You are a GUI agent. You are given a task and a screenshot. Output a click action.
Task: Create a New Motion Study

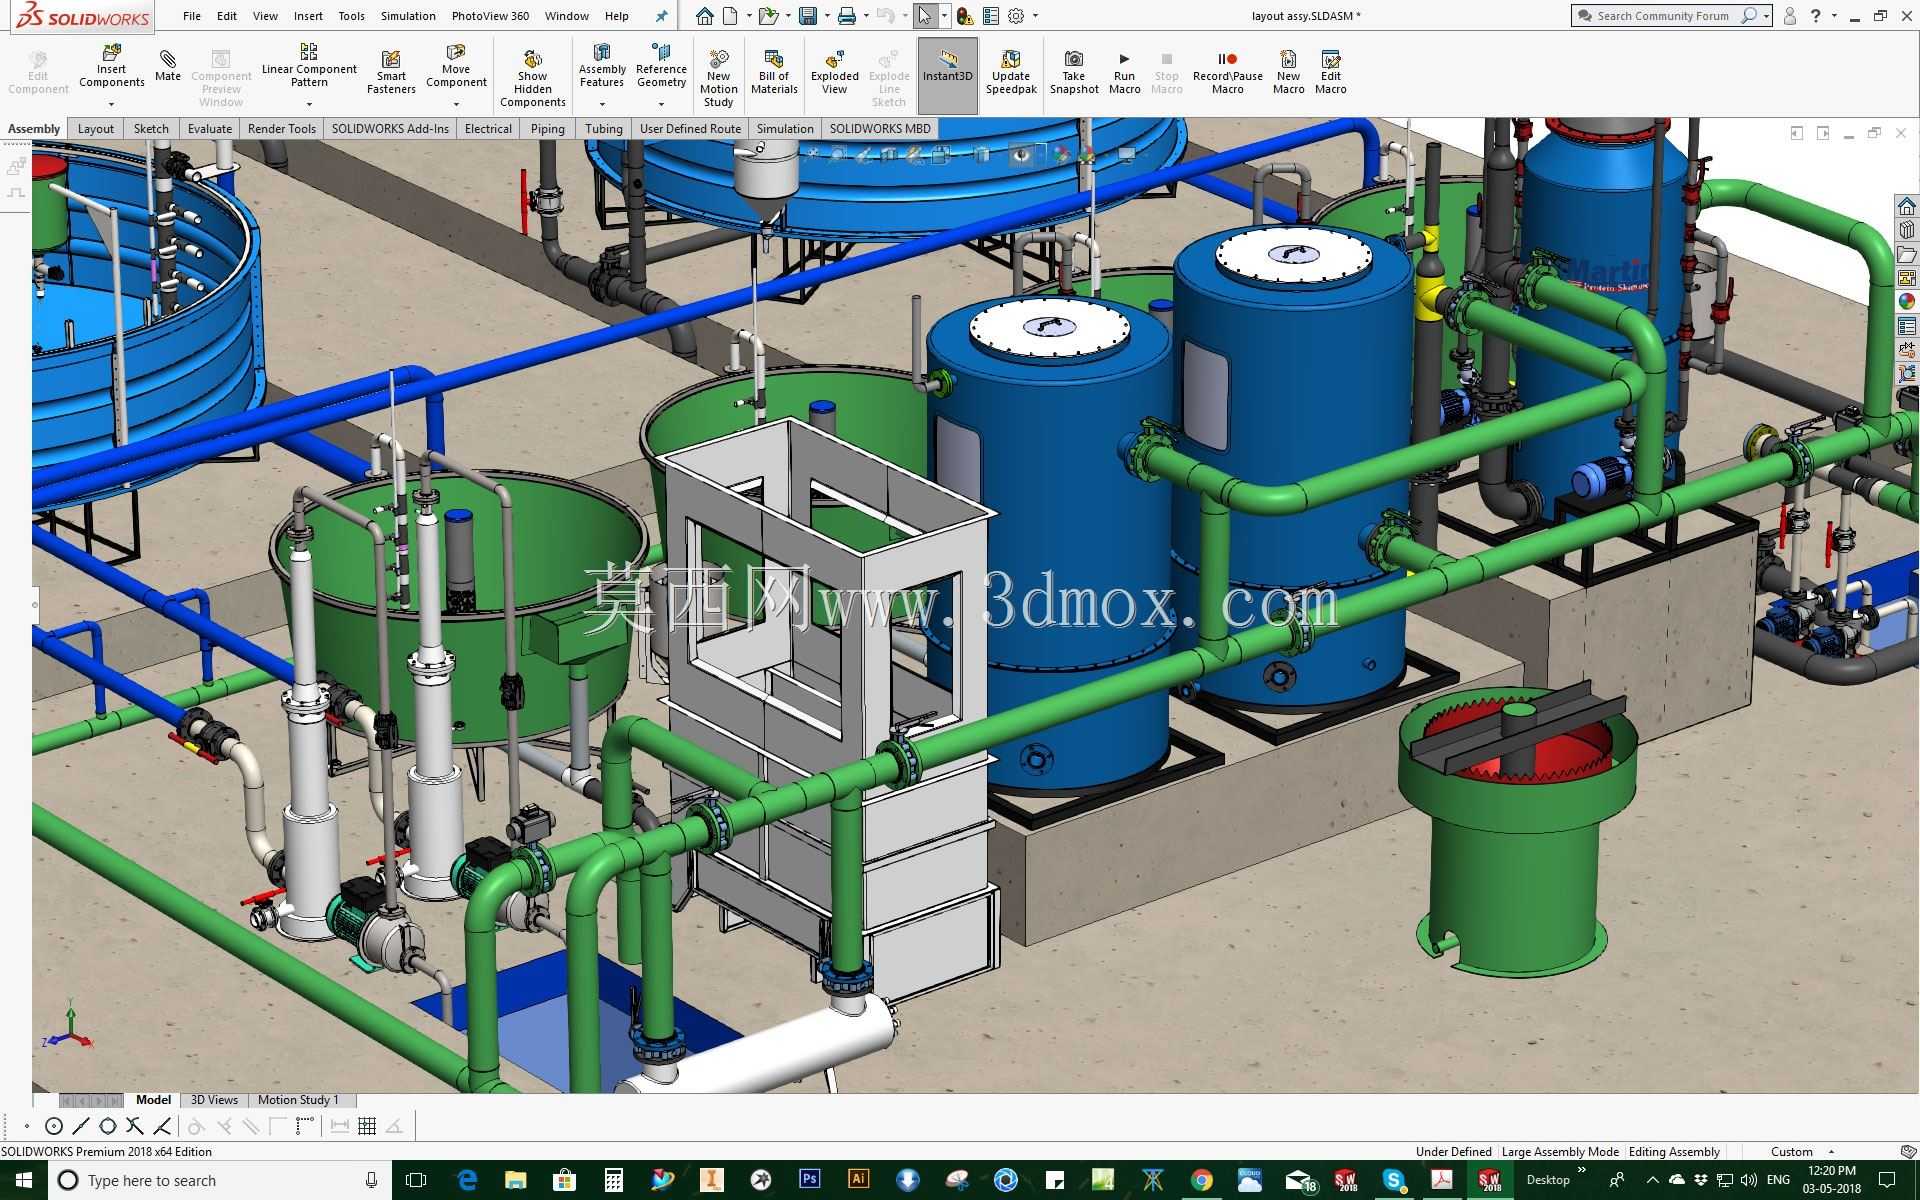pos(718,78)
